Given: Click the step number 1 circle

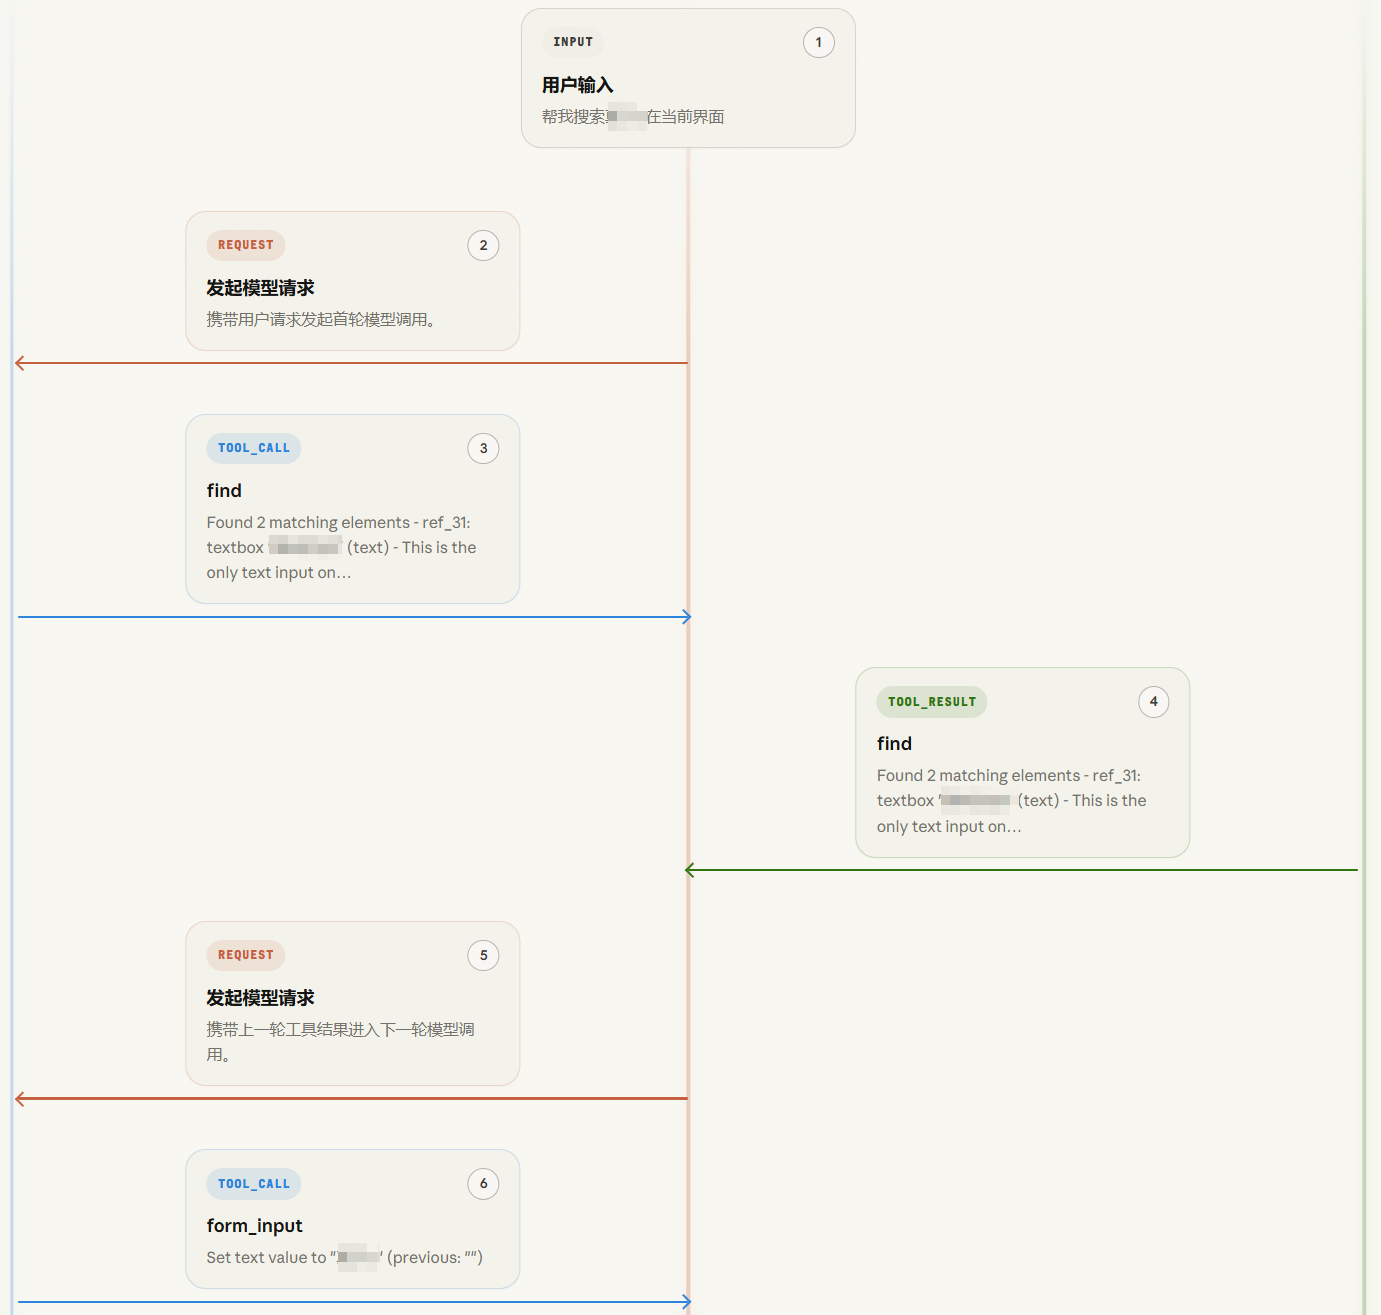Looking at the screenshot, I should coord(818,42).
